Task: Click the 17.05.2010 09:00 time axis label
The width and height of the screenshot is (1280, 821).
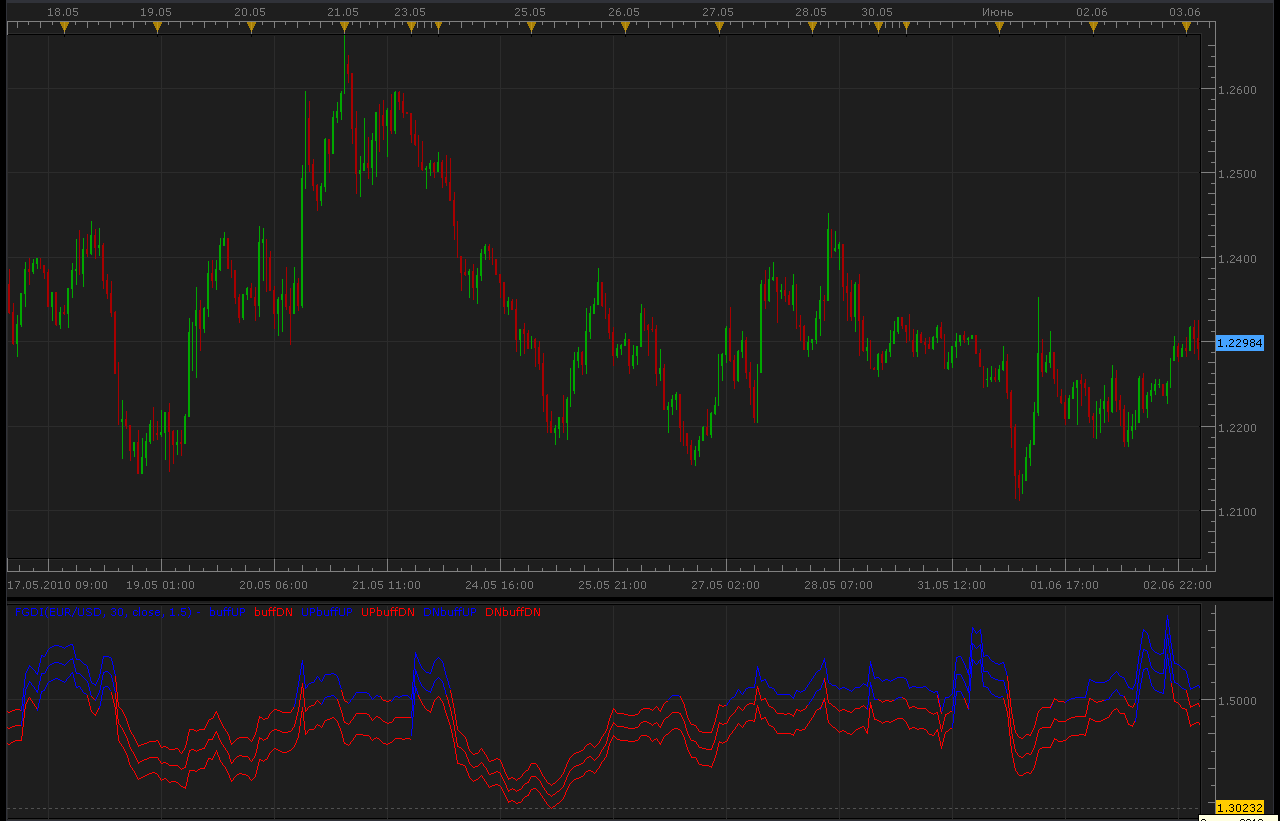Action: (x=58, y=585)
